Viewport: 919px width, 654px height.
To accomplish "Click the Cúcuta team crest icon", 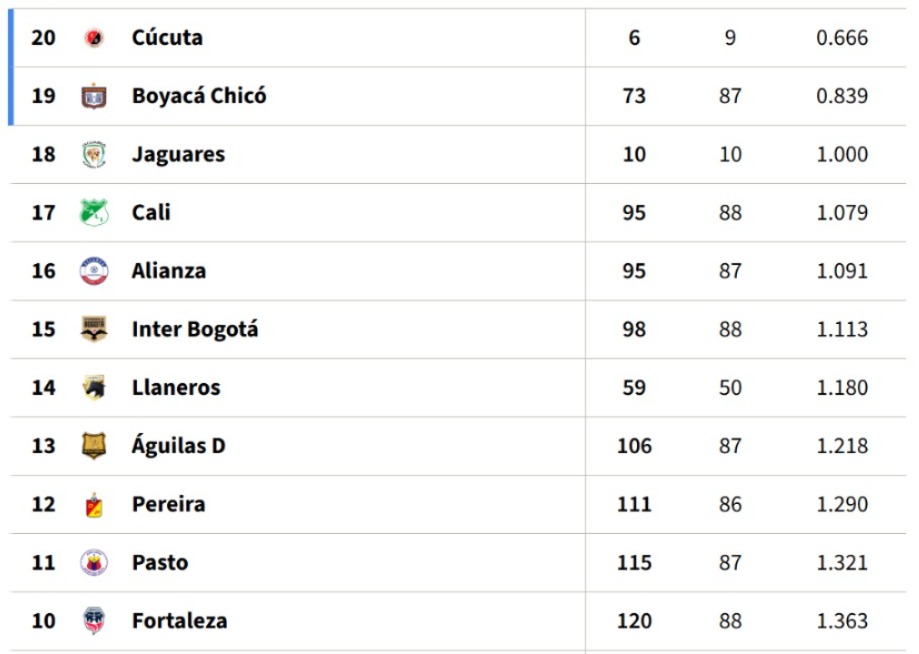I will [x=94, y=38].
